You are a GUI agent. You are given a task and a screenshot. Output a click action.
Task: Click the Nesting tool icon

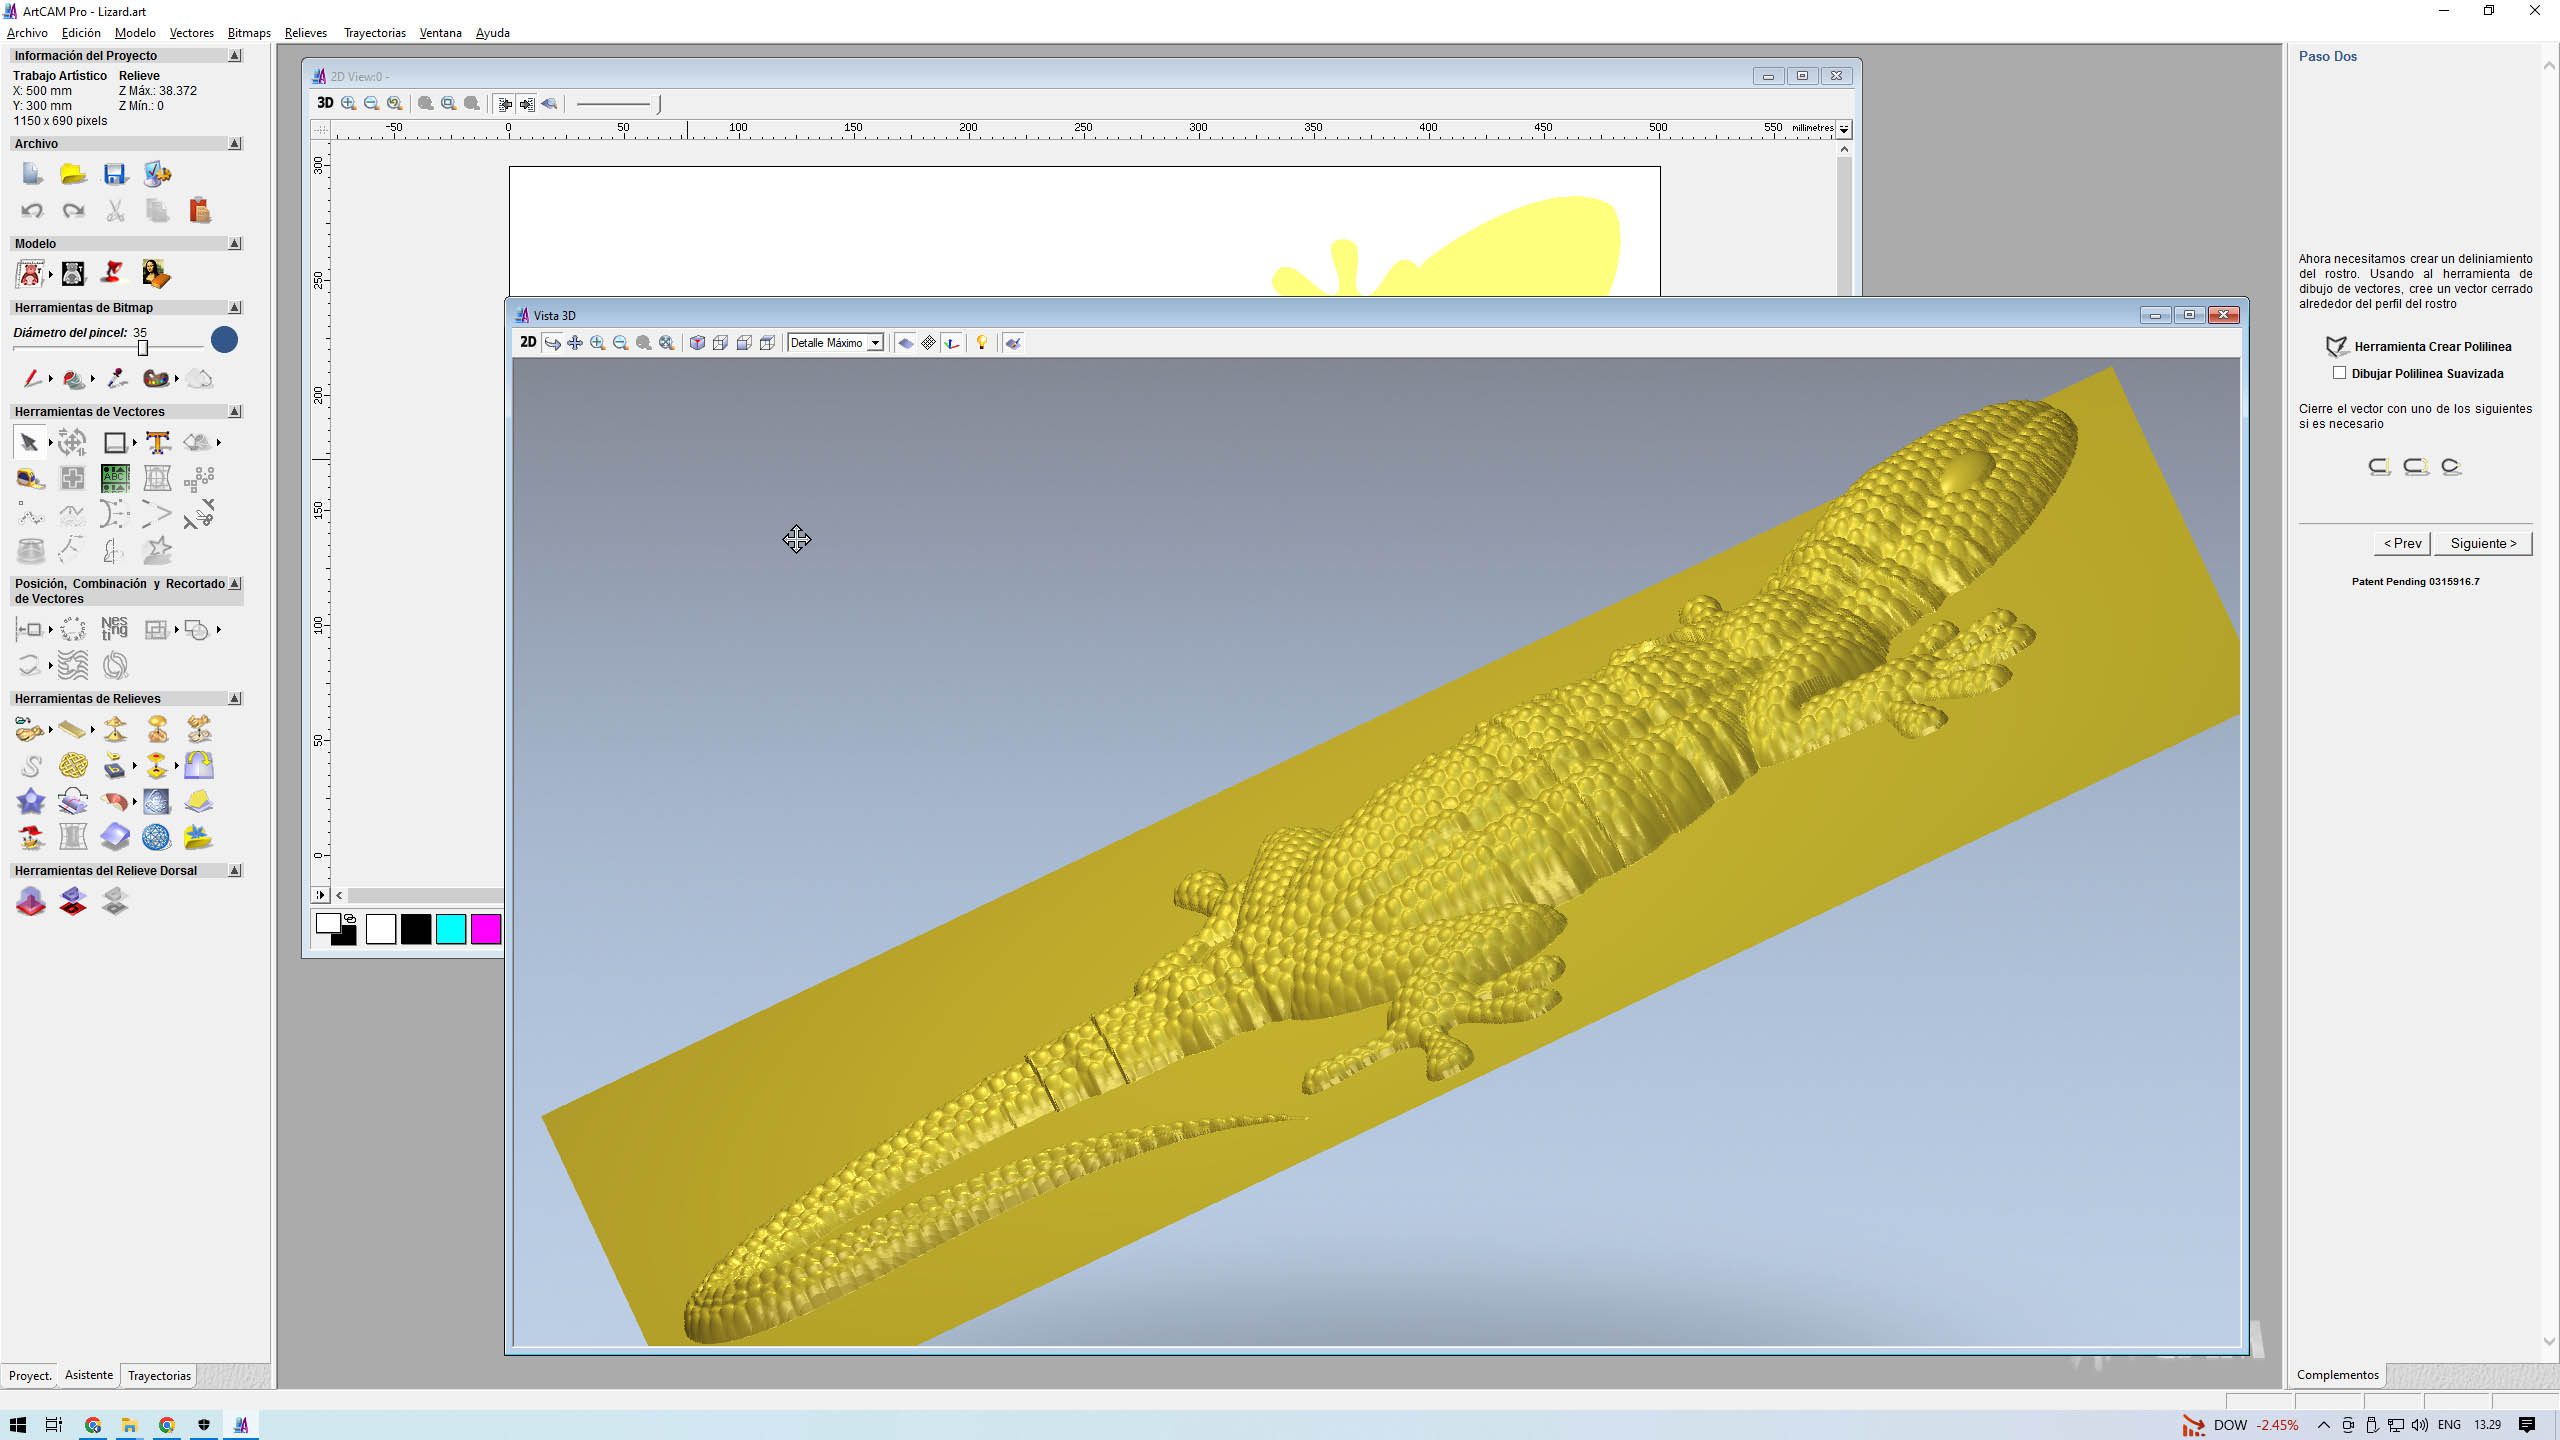pos(114,628)
